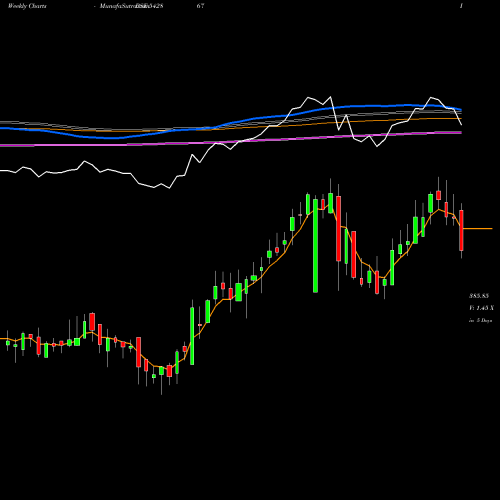Click the white indicator line's highest peak
The width and height of the screenshot is (500, 500).
[331, 97]
